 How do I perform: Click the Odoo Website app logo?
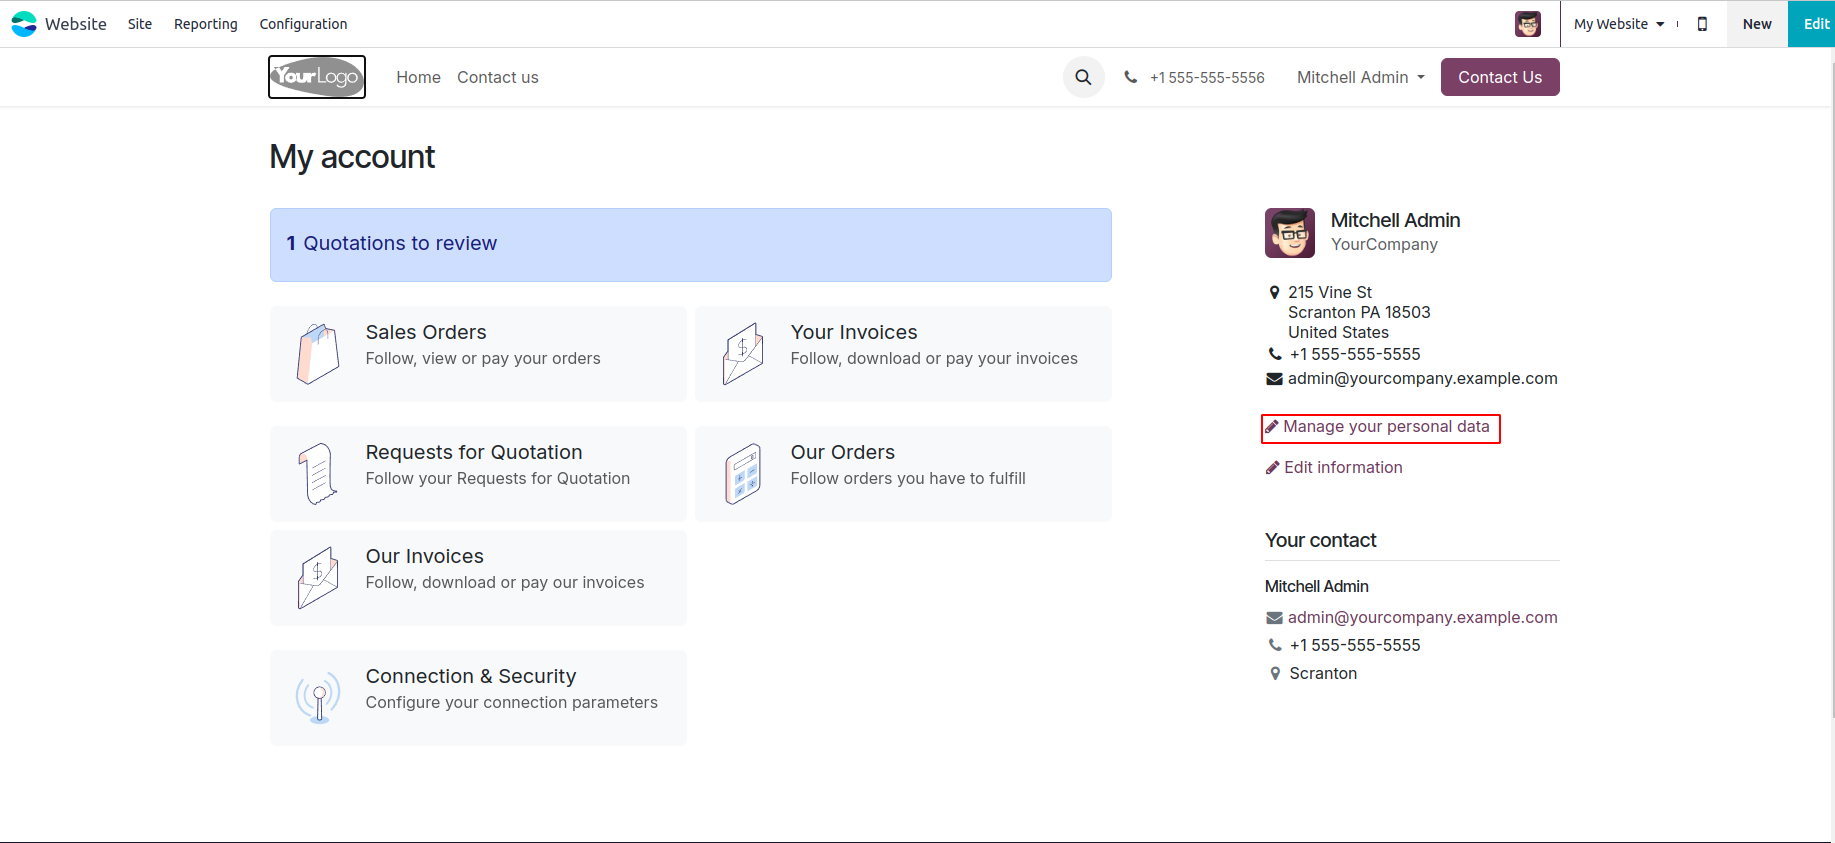[24, 24]
